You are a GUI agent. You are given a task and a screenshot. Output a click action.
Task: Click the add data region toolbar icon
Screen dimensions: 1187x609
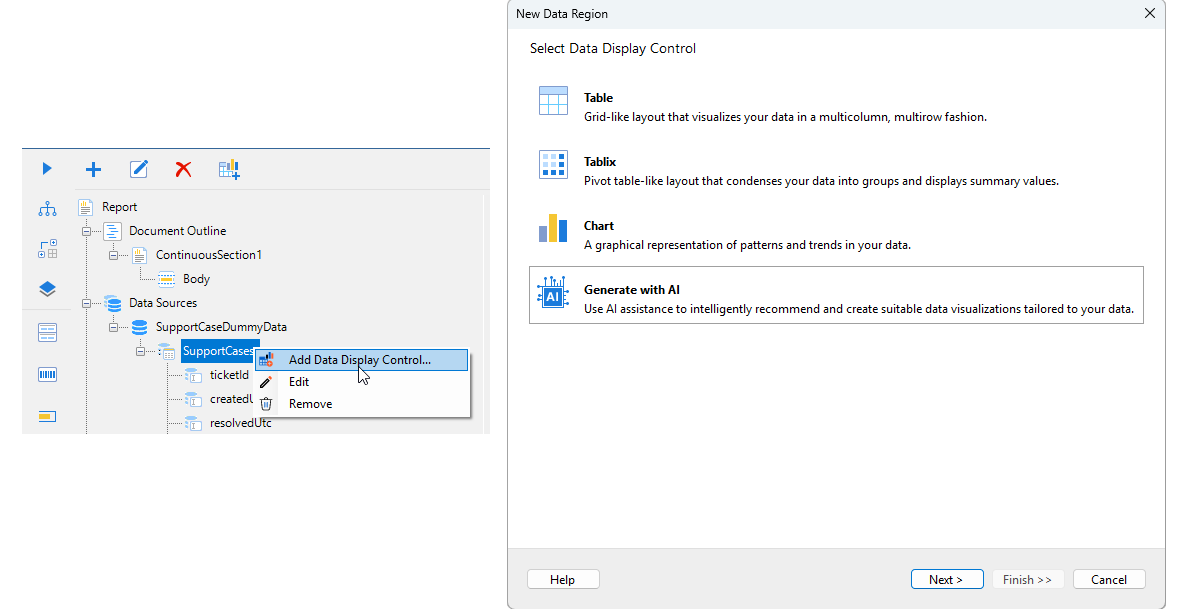click(x=229, y=169)
